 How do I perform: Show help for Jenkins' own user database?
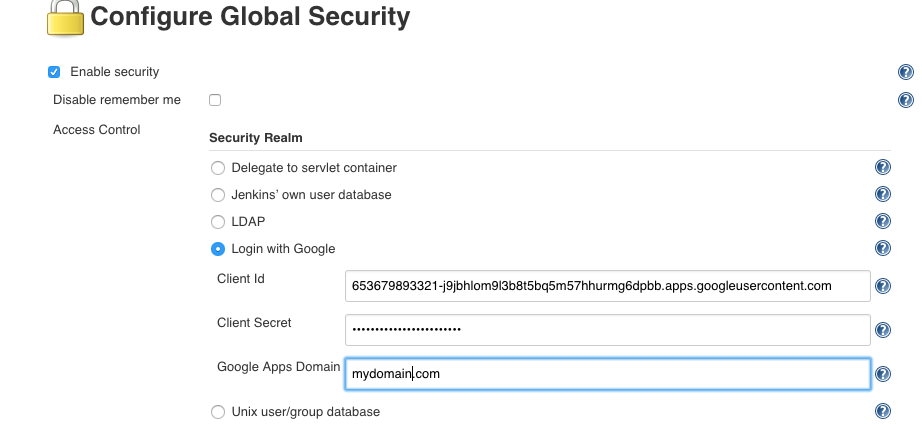pos(883,194)
